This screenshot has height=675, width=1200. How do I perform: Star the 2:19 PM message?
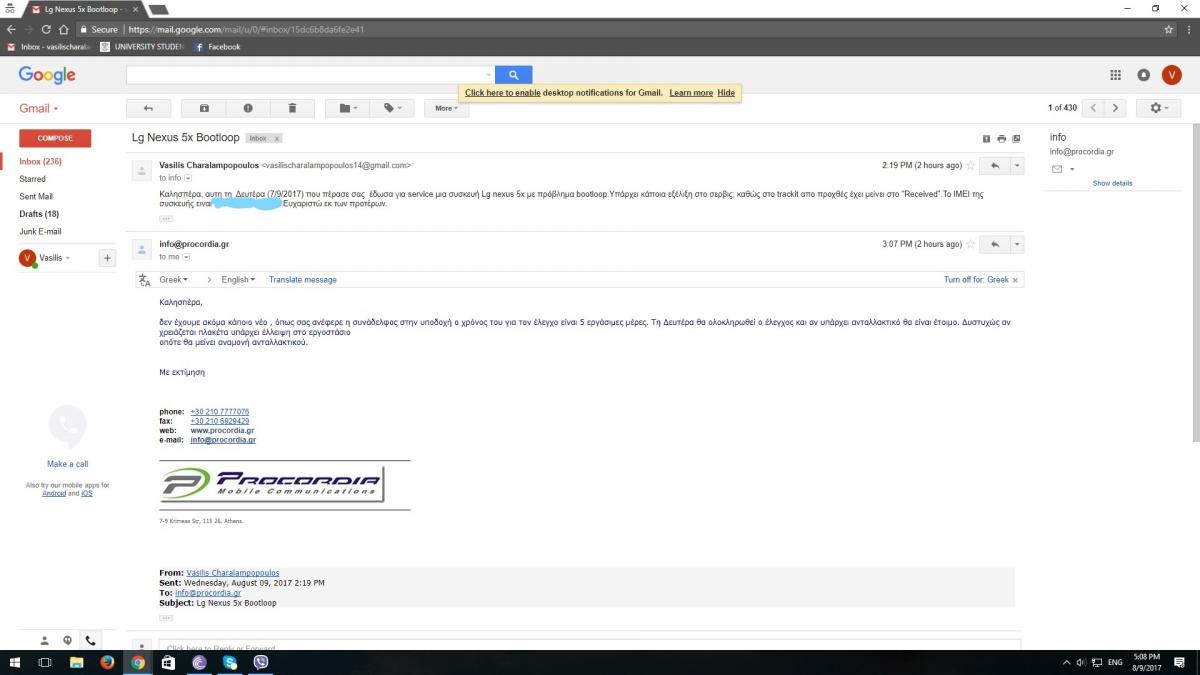(x=970, y=165)
